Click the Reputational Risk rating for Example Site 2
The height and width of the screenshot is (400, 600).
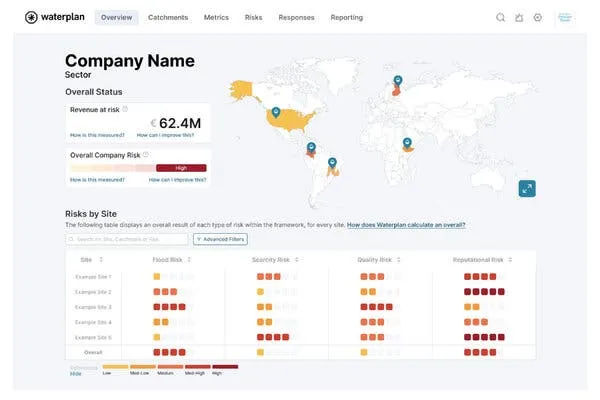484,292
